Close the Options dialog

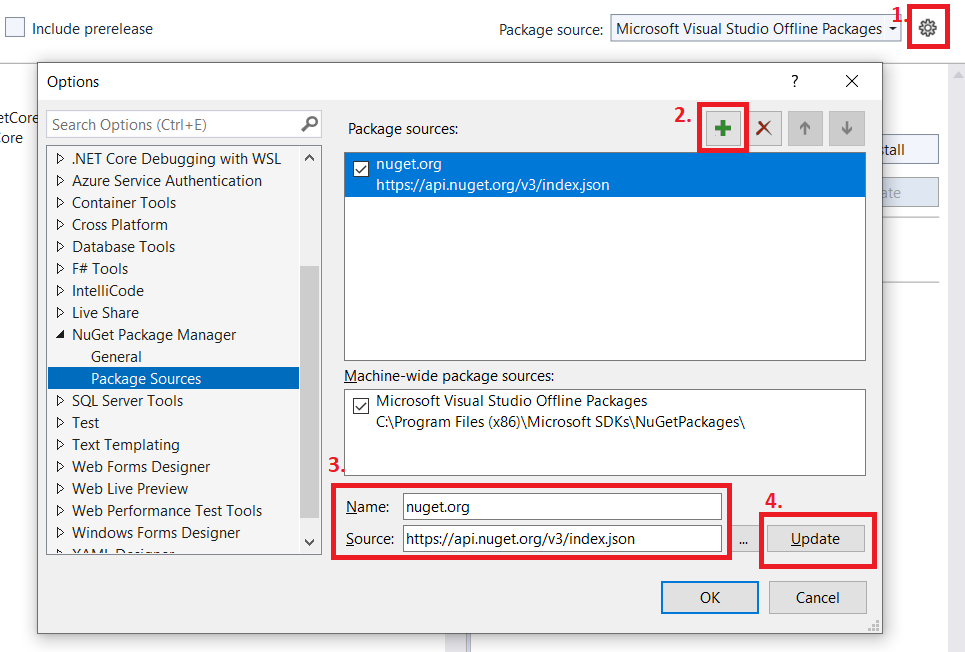852,81
